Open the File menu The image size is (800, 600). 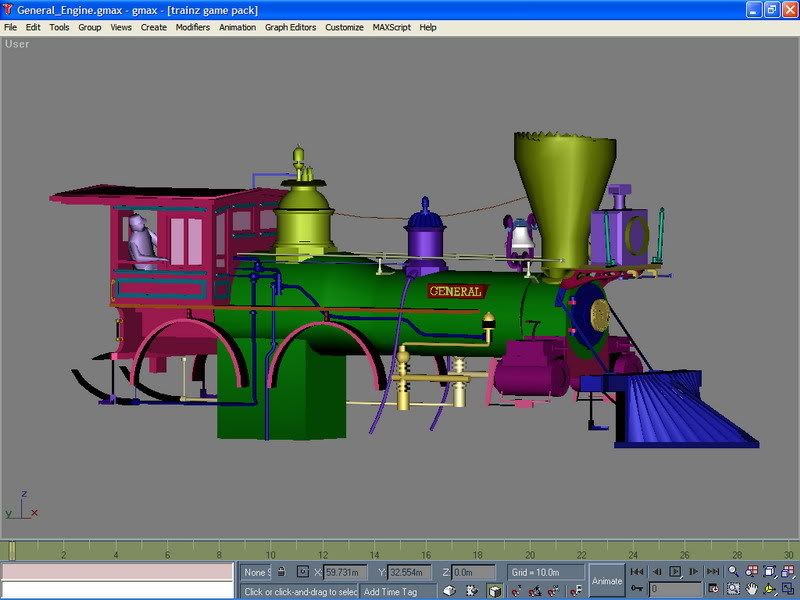click(x=10, y=28)
